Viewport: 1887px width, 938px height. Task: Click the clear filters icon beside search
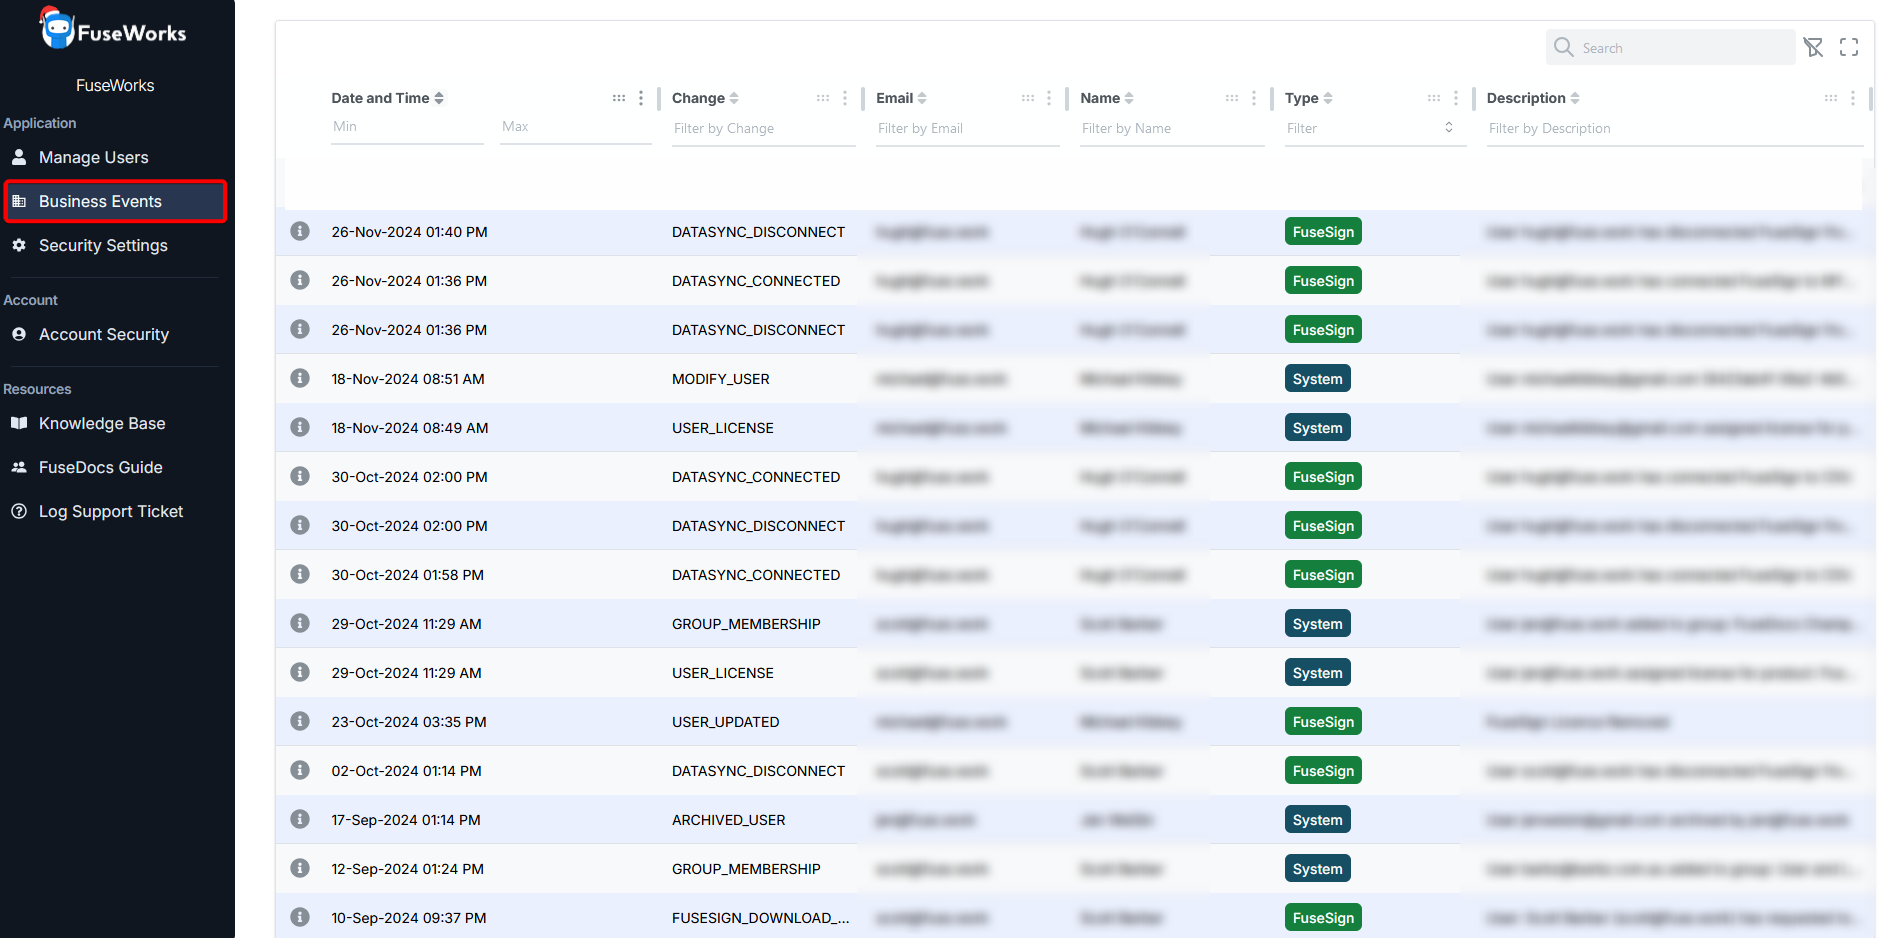click(1813, 47)
